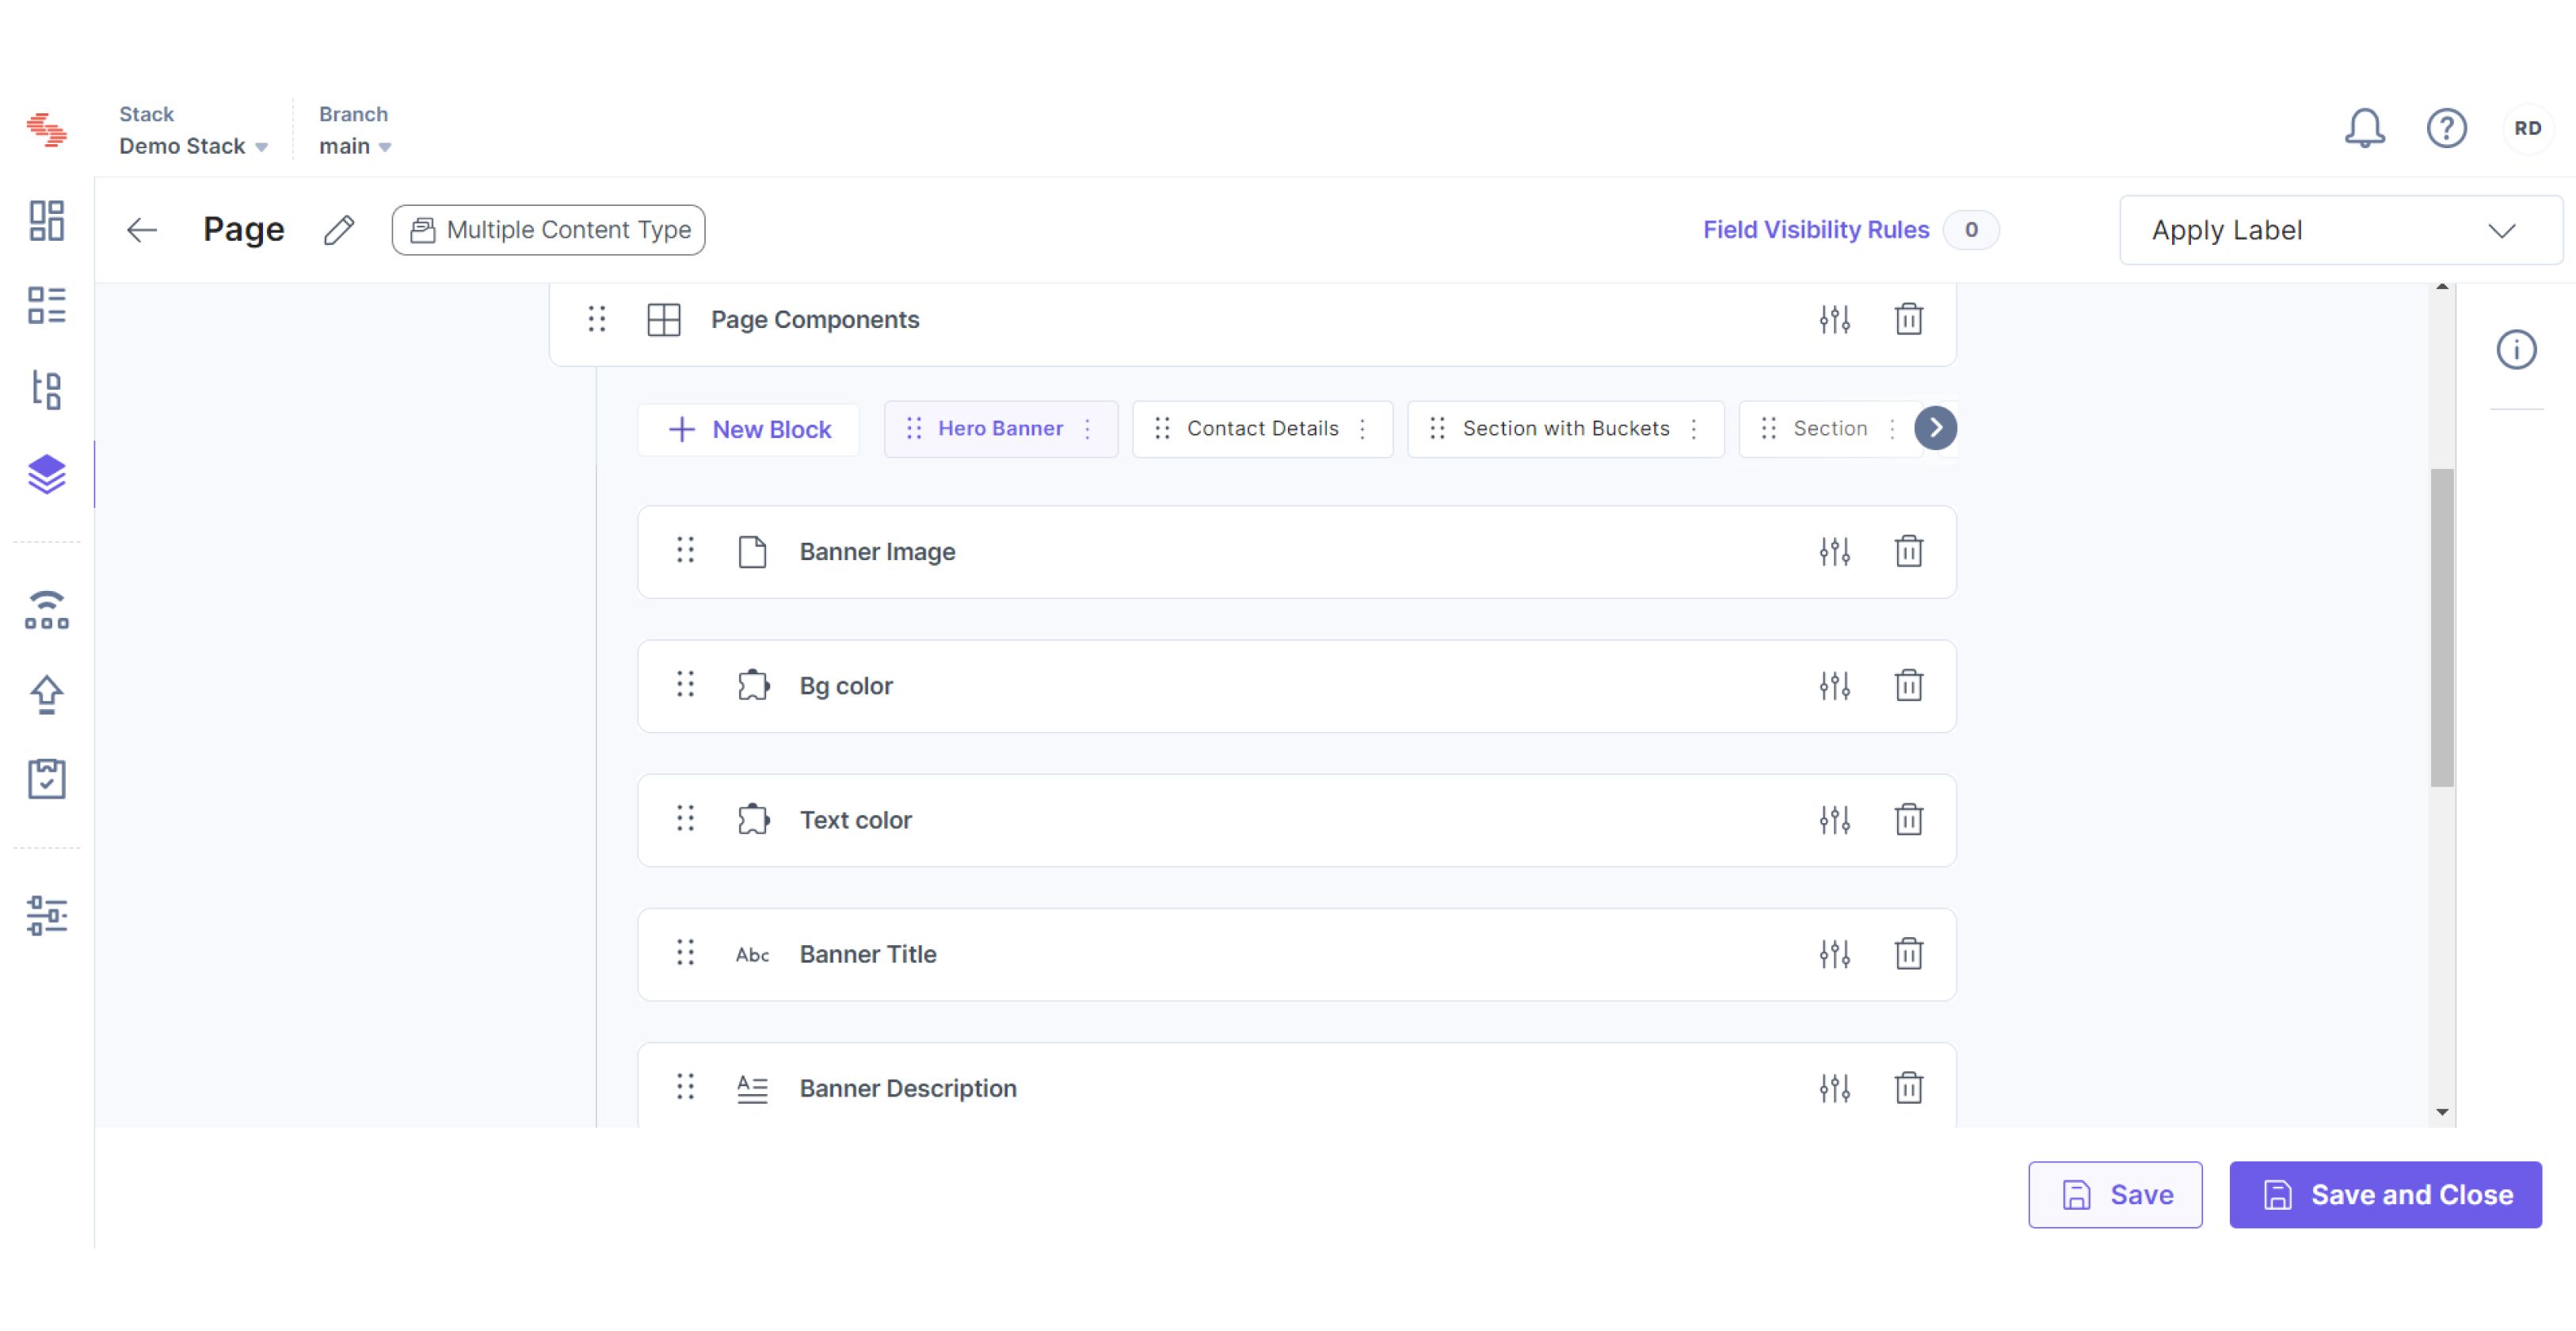Open properties for Banner Title field
This screenshot has width=2576, height=1331.
pos(1834,953)
